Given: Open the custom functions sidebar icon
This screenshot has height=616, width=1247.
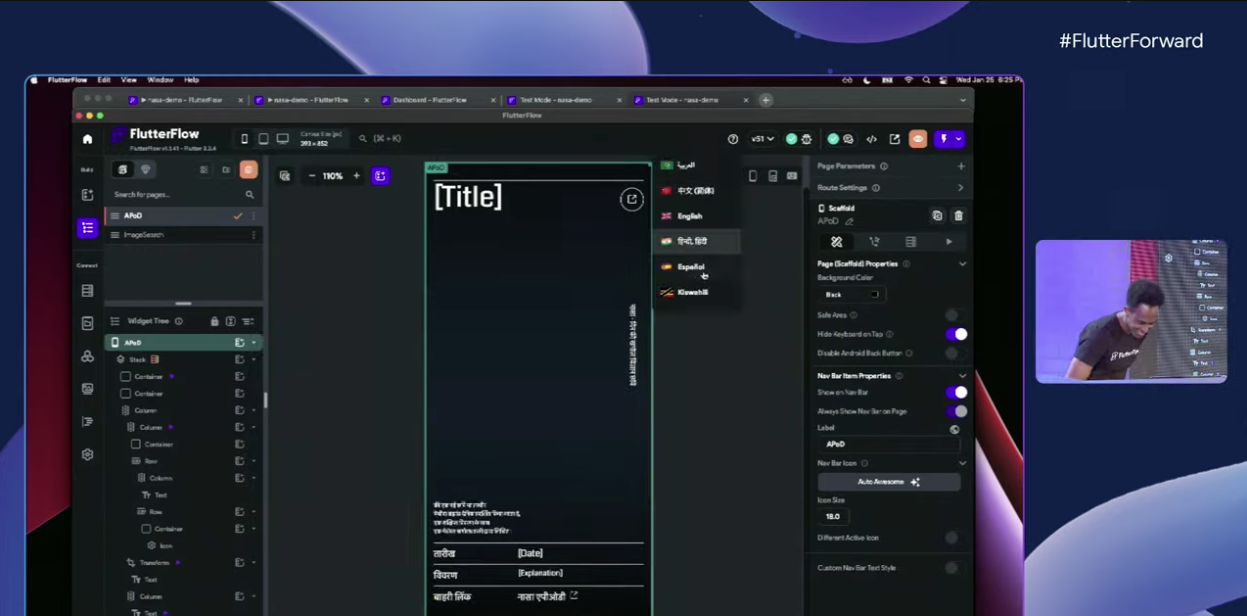Looking at the screenshot, I should (x=87, y=421).
